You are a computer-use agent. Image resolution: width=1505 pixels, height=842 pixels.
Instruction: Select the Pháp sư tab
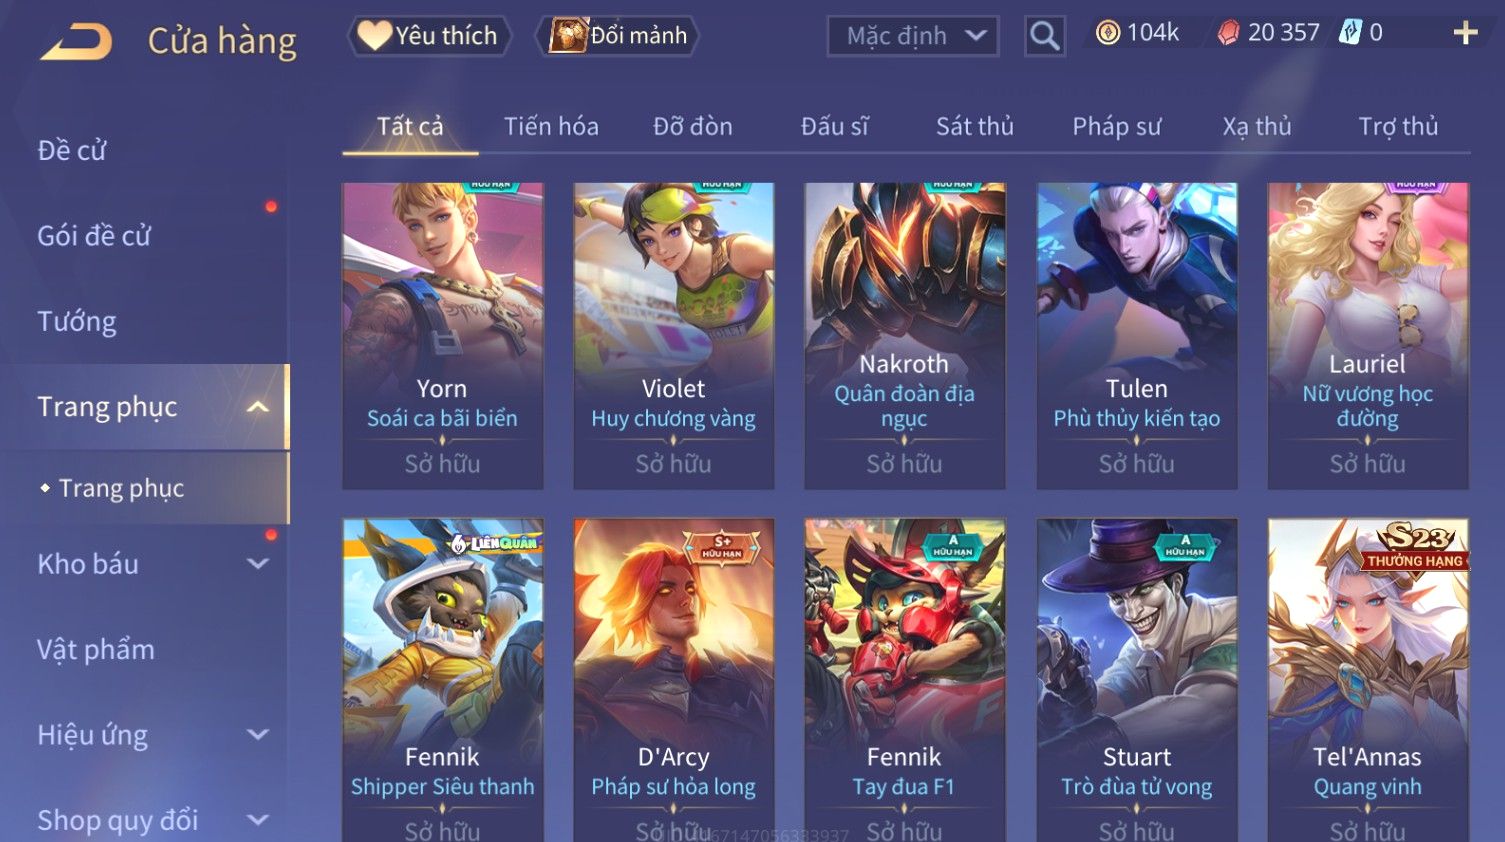click(1117, 127)
